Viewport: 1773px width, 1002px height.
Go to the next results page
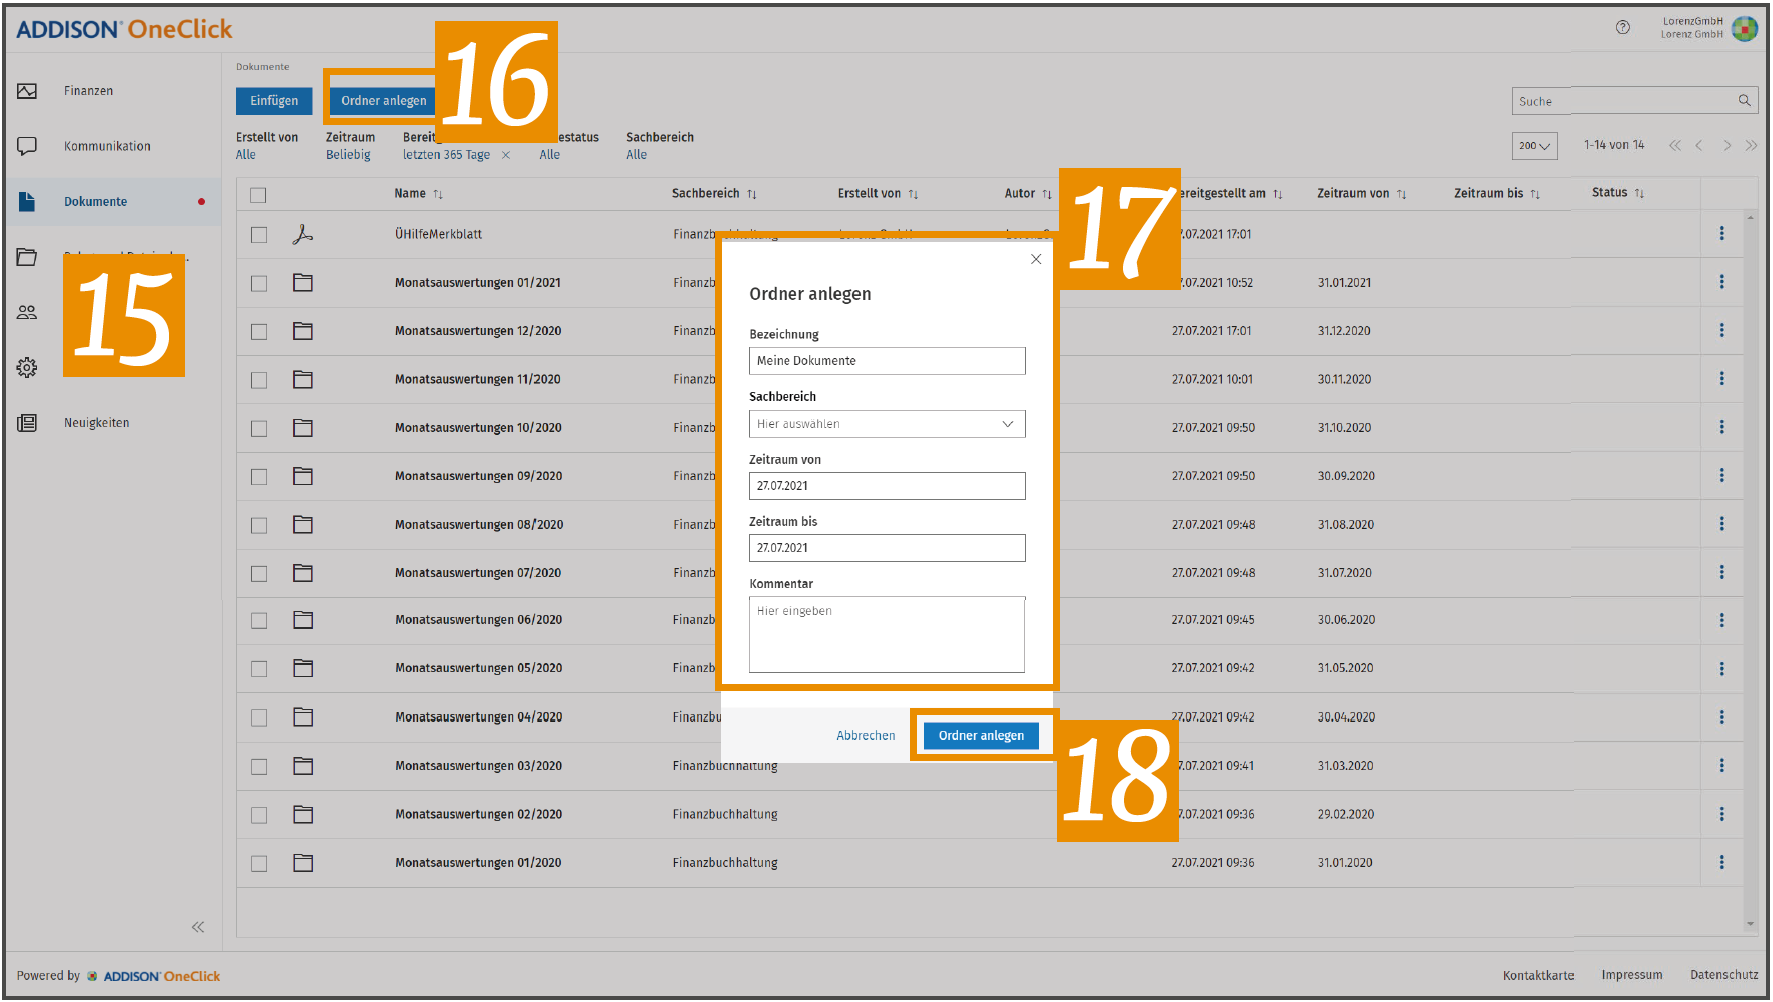[1727, 146]
